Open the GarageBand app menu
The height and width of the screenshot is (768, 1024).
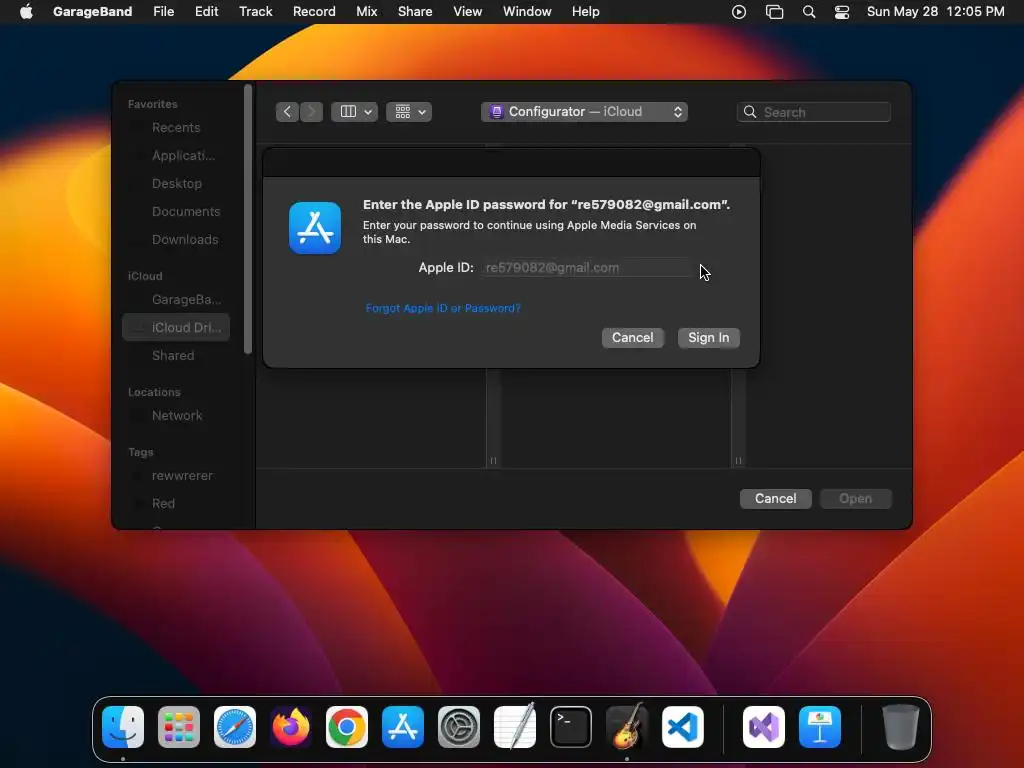point(92,11)
